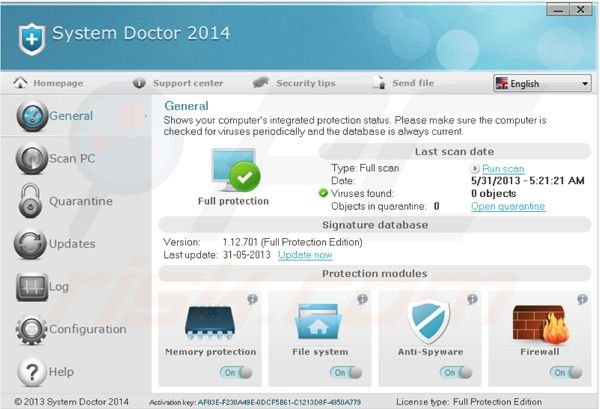The height and width of the screenshot is (409, 600).
Task: Open Security tips link
Action: [x=306, y=83]
